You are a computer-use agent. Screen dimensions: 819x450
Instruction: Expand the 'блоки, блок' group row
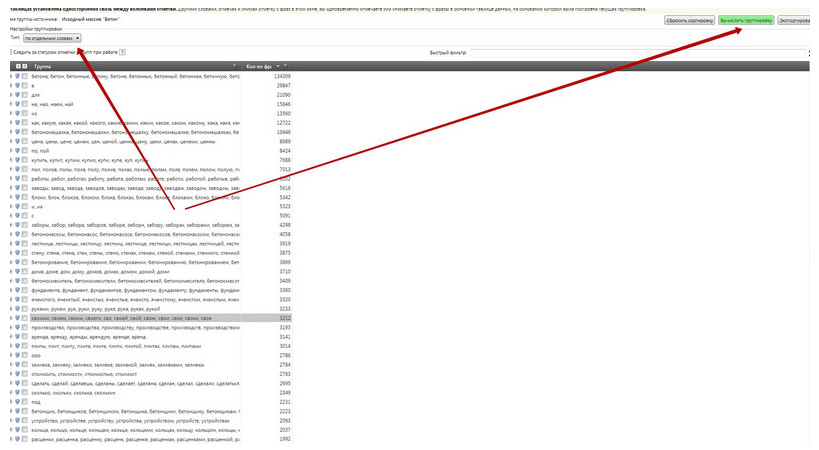pyautogui.click(x=10, y=197)
